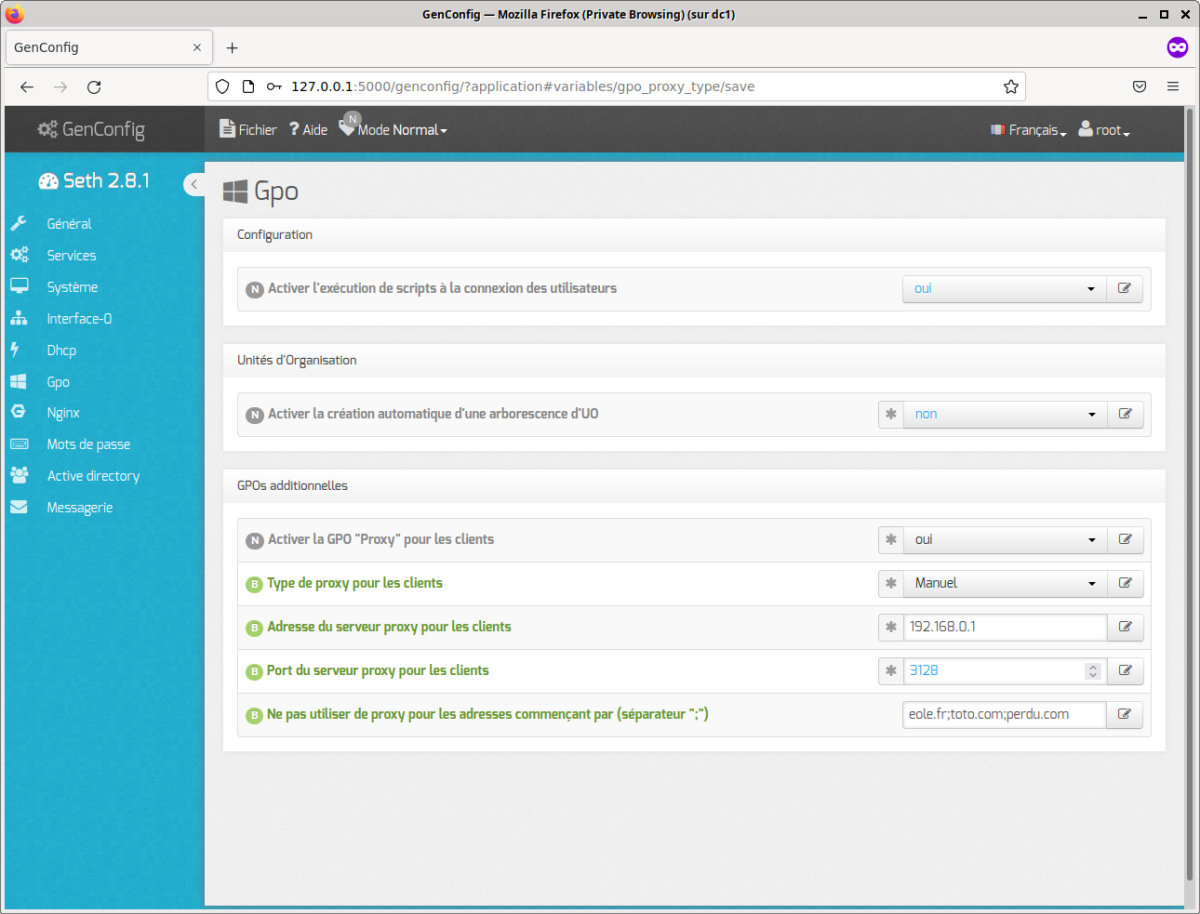Open the Firefox application menu
This screenshot has width=1200, height=914.
[x=1173, y=87]
